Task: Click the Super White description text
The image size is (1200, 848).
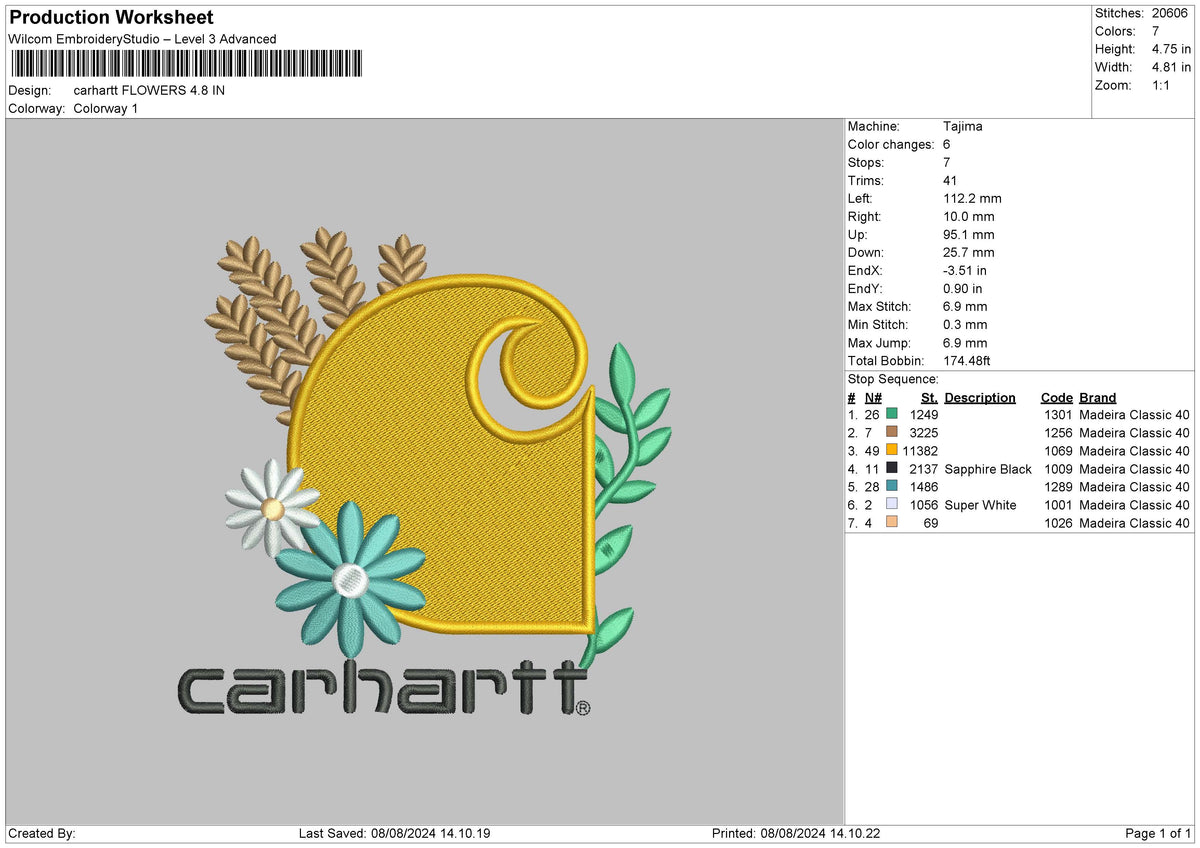Action: [980, 504]
